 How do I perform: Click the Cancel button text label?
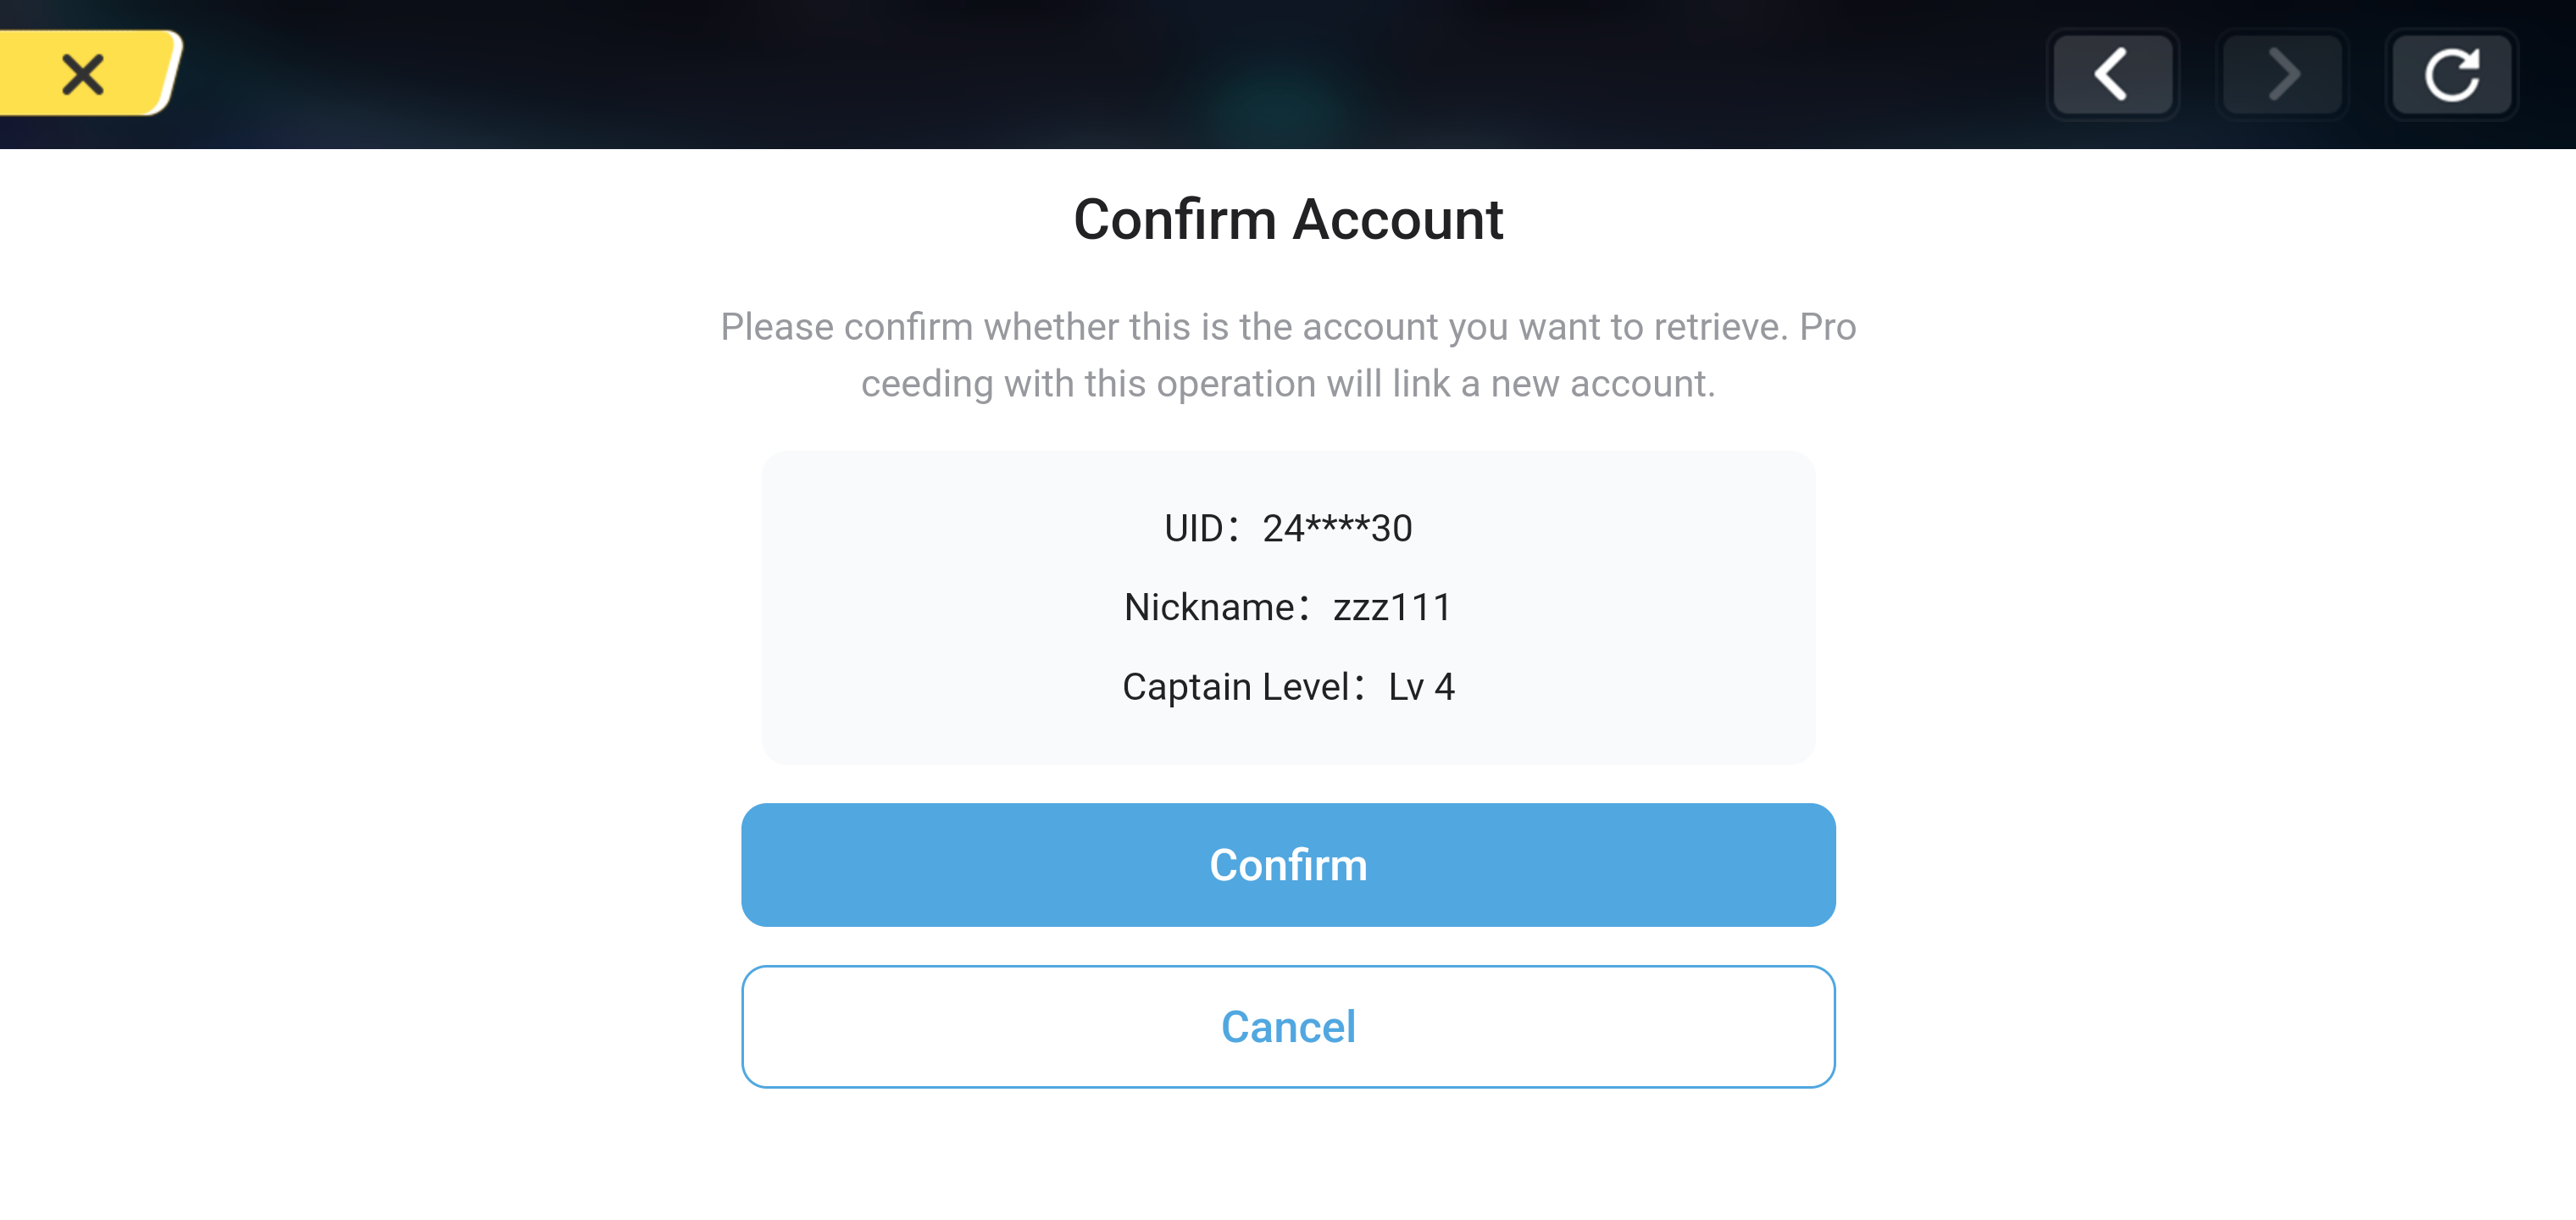pos(1288,1026)
